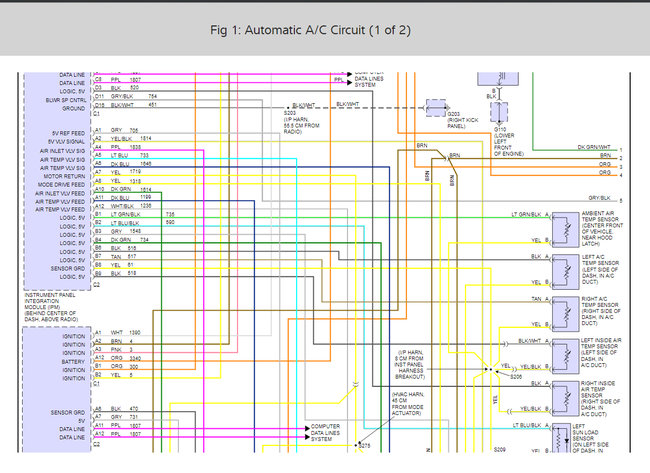
Task: Click the Left A/C Temp Sensor caption
Action: (600, 269)
